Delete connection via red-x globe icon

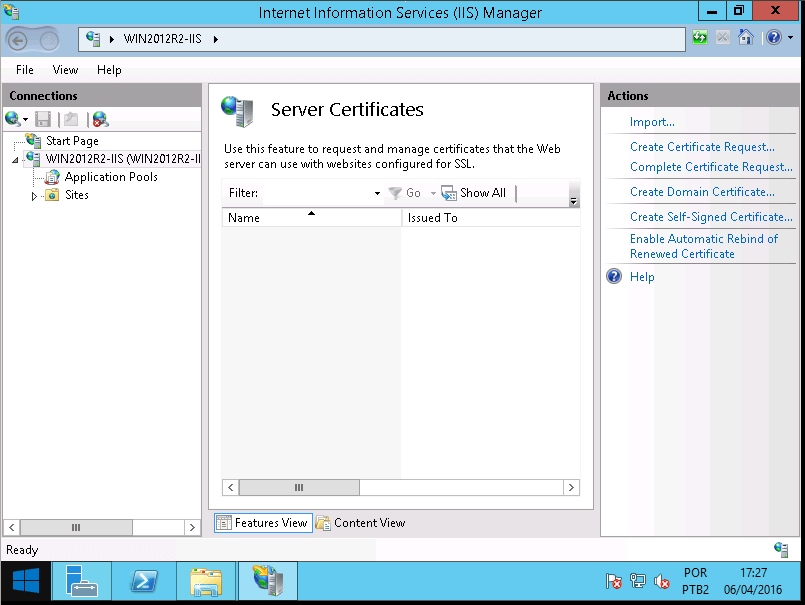click(x=101, y=119)
